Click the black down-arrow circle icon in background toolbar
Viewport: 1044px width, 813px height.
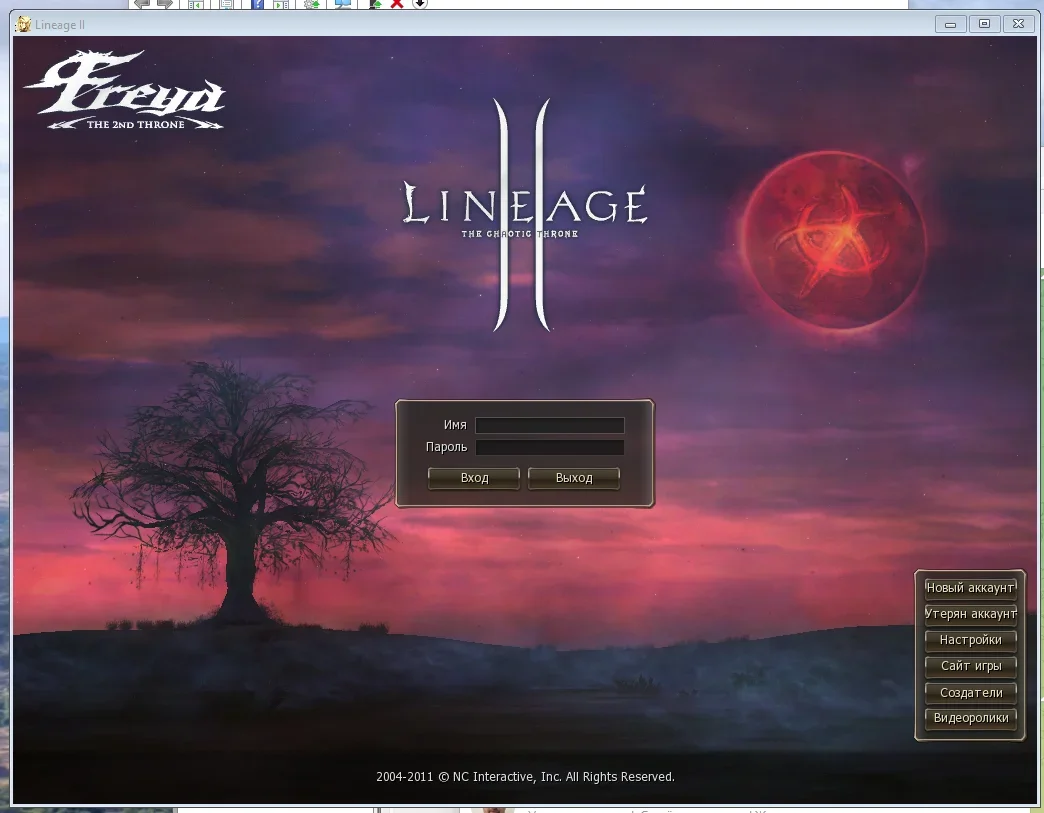tap(419, 3)
